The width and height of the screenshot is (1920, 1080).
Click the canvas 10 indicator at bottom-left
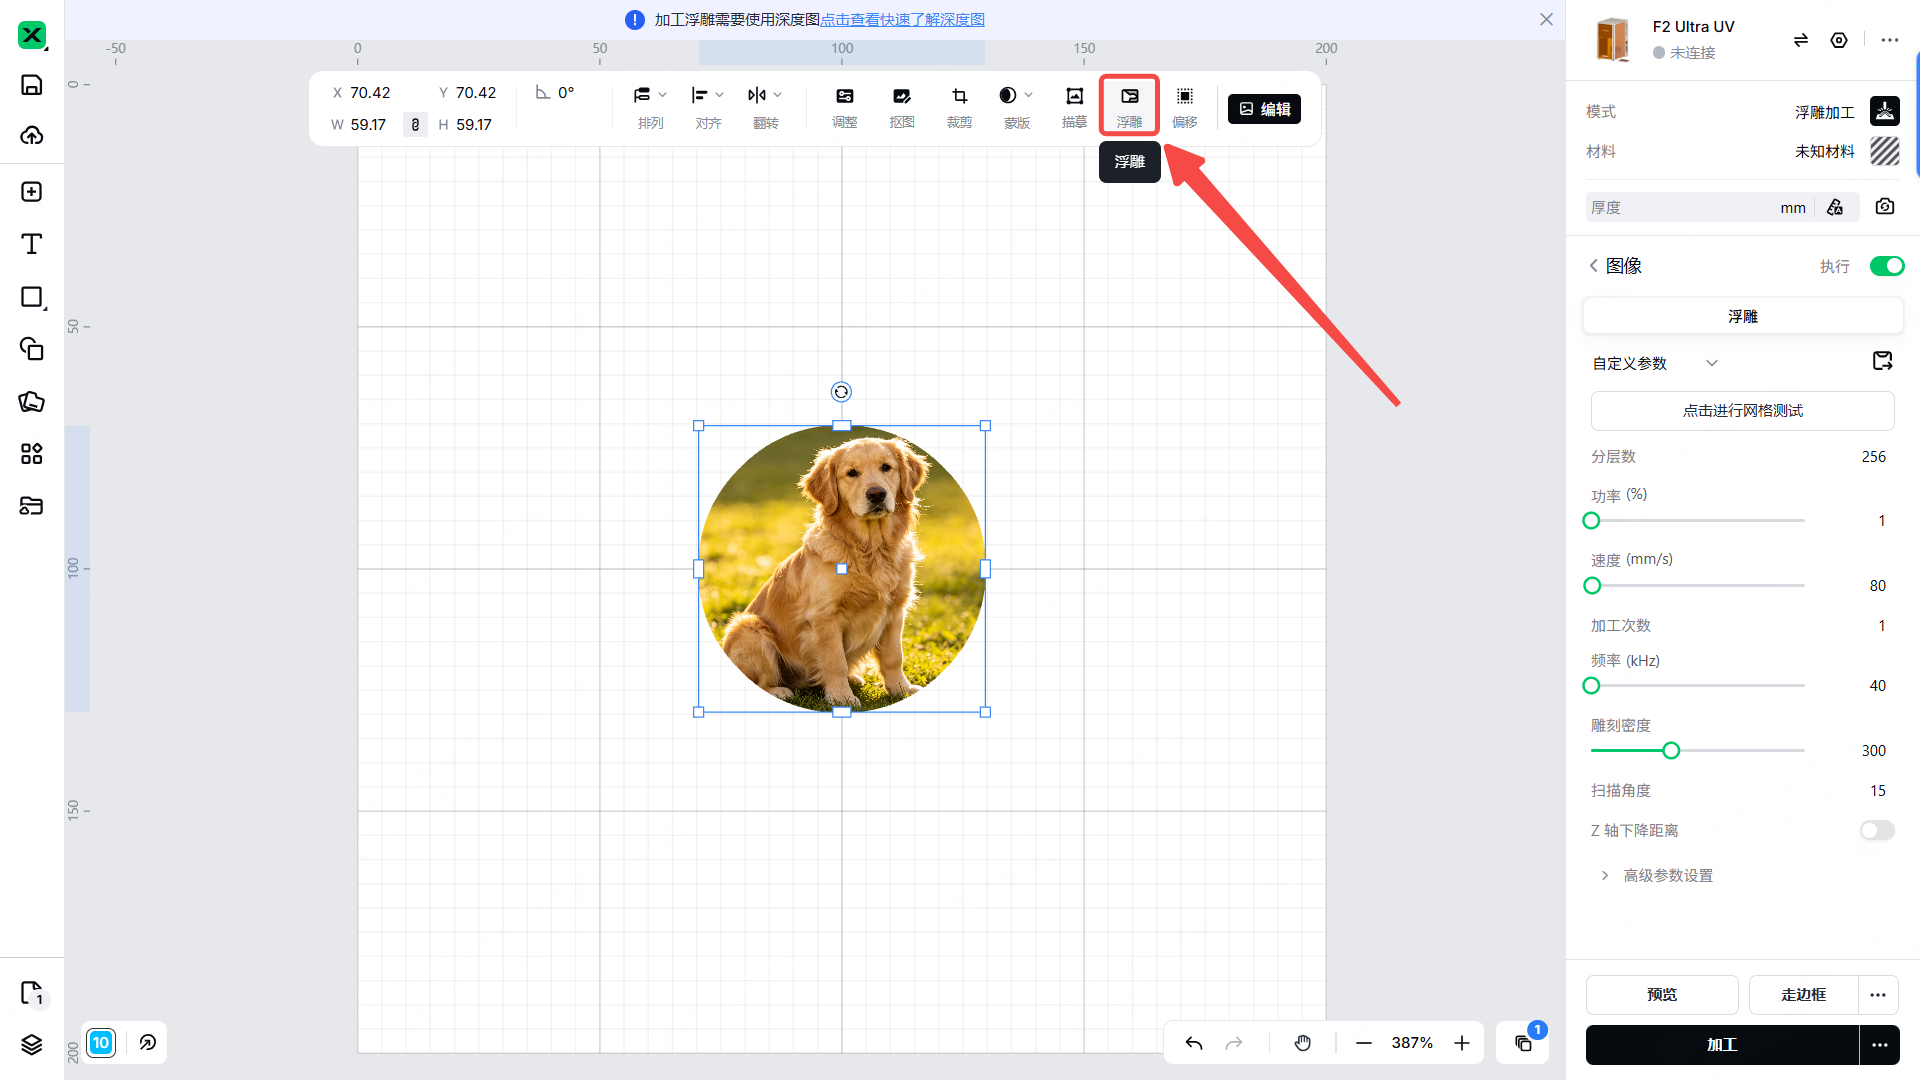click(x=101, y=1043)
